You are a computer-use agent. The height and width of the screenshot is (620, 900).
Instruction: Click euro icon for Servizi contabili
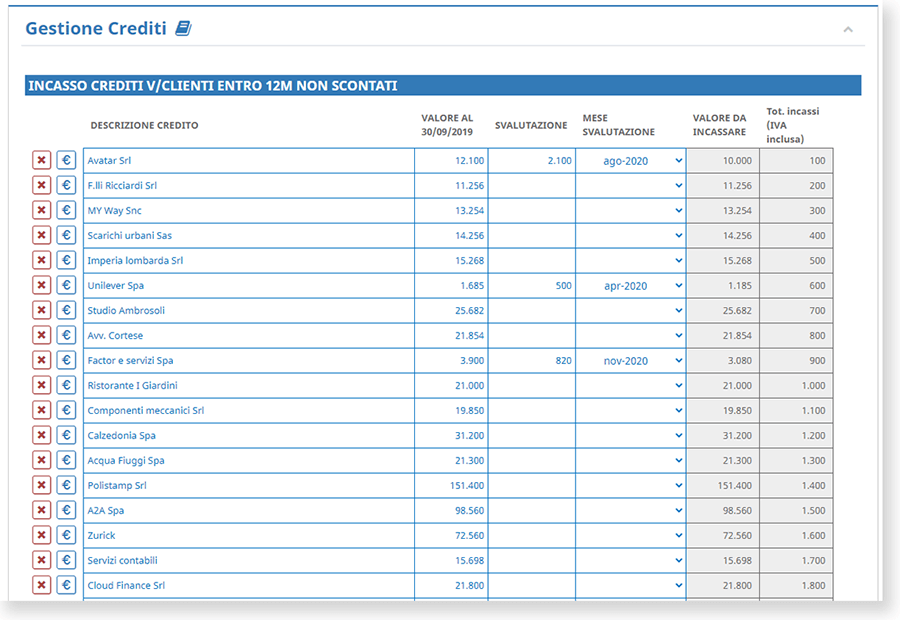[66, 560]
